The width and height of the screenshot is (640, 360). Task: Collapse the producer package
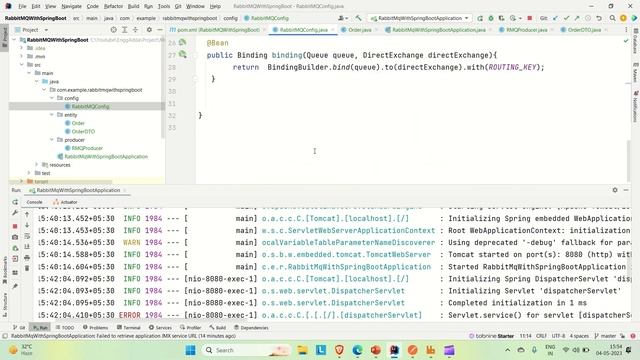(52, 140)
